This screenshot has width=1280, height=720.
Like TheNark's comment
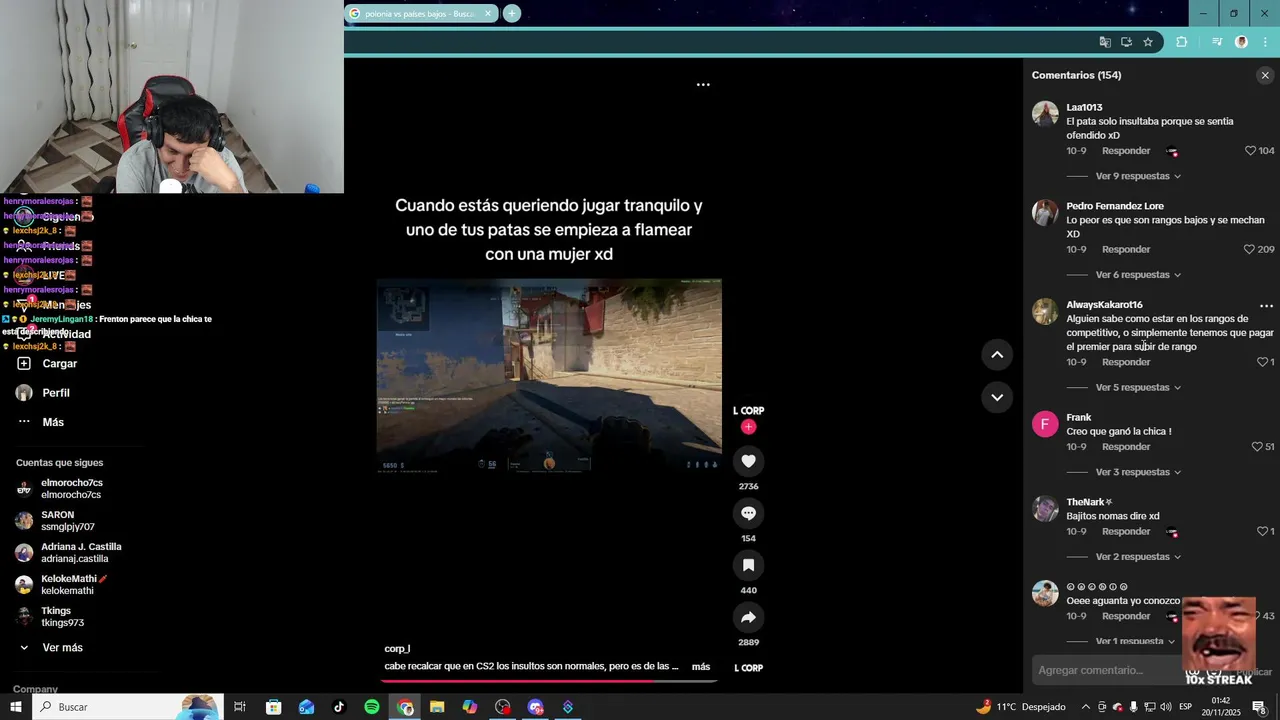pos(1262,531)
